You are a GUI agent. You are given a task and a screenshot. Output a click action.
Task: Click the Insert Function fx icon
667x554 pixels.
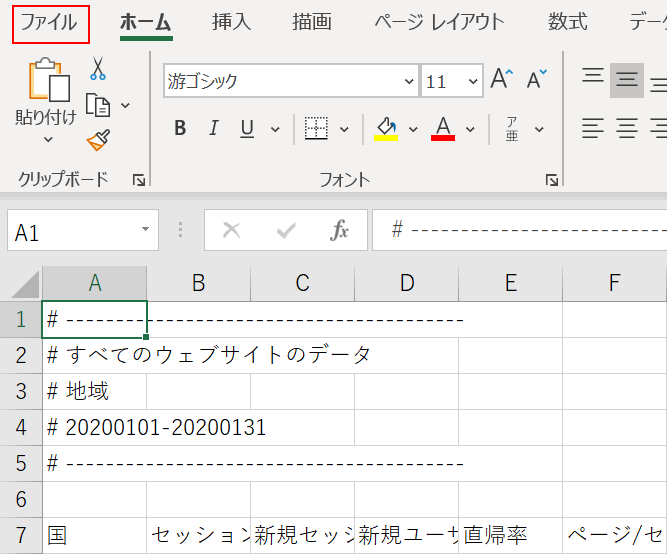point(340,231)
